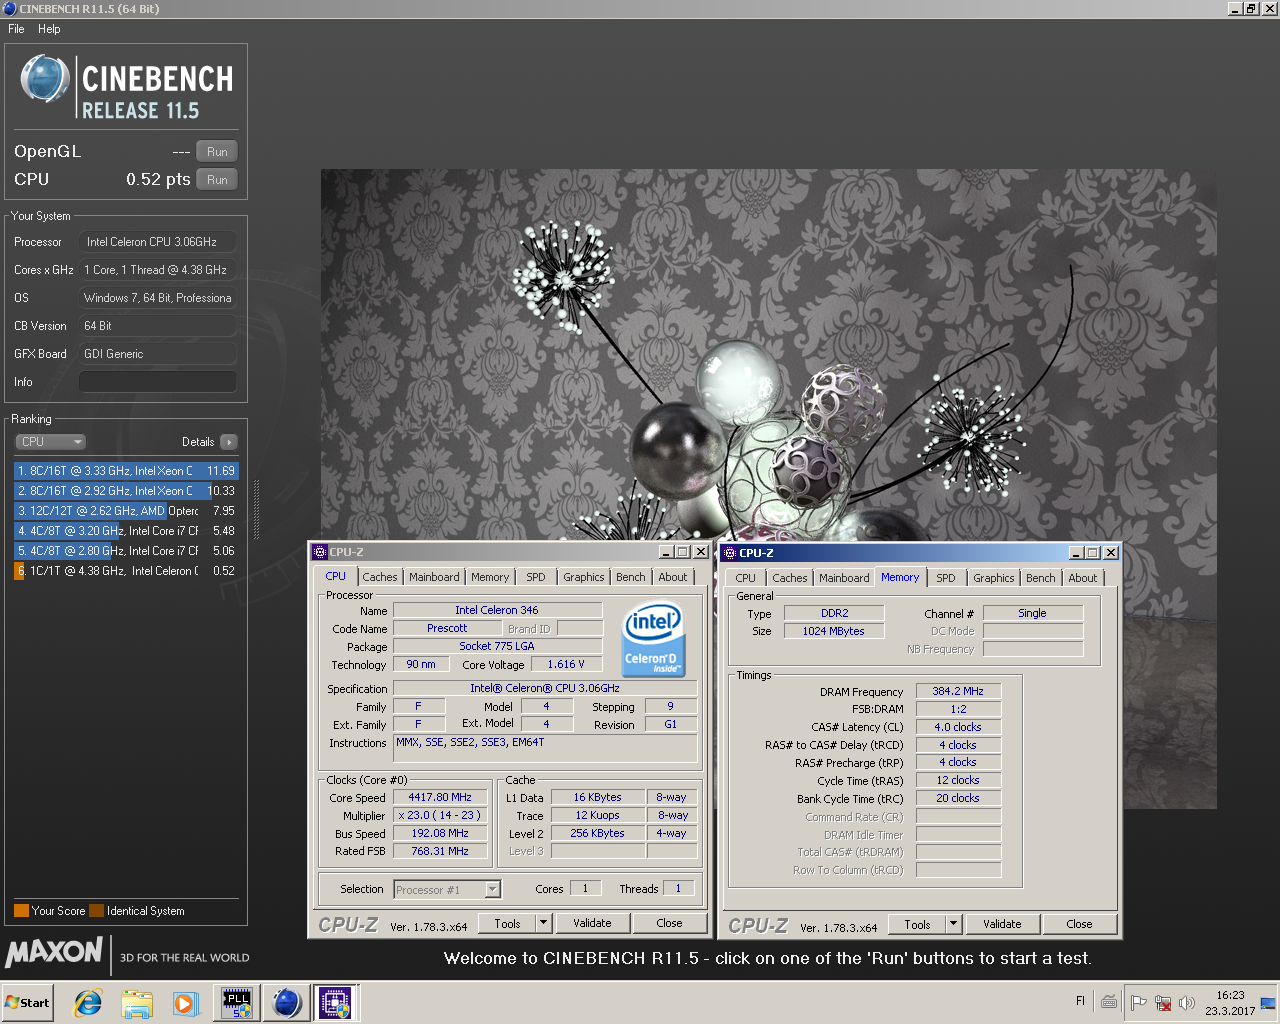Click Close button in right CPU-Z window
The height and width of the screenshot is (1024, 1280).
coord(1080,925)
